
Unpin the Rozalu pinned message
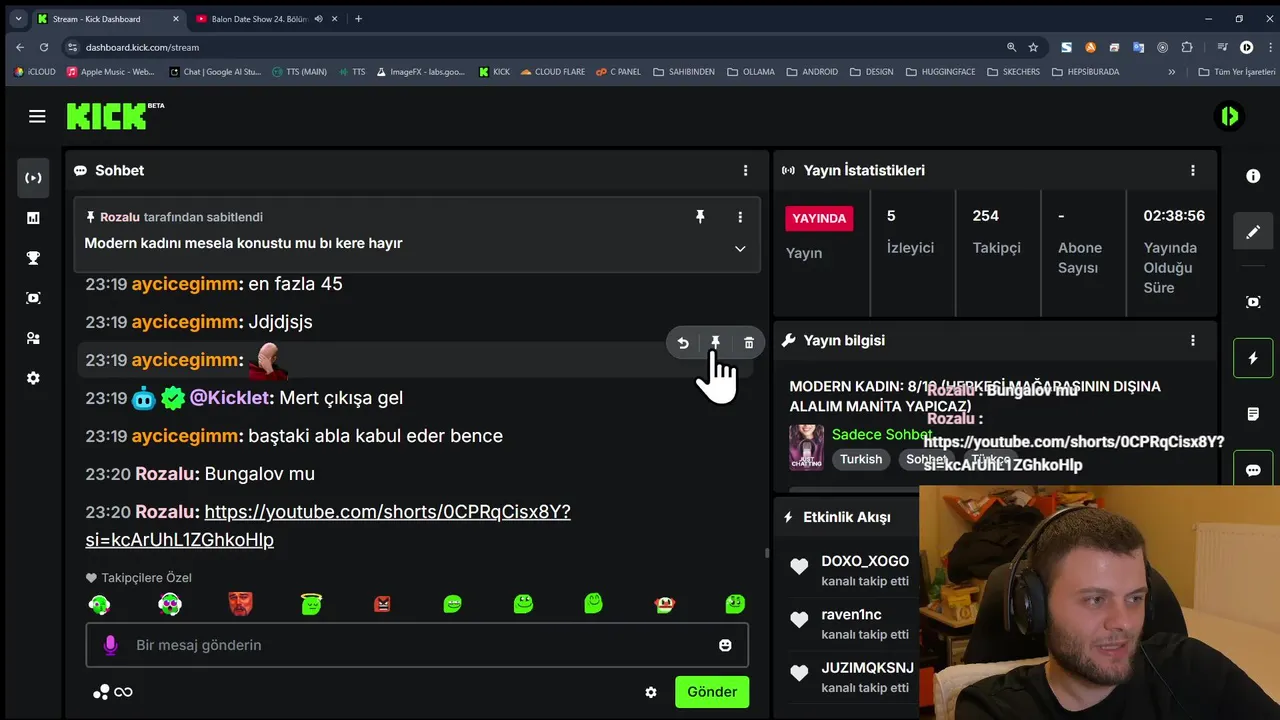pos(700,217)
